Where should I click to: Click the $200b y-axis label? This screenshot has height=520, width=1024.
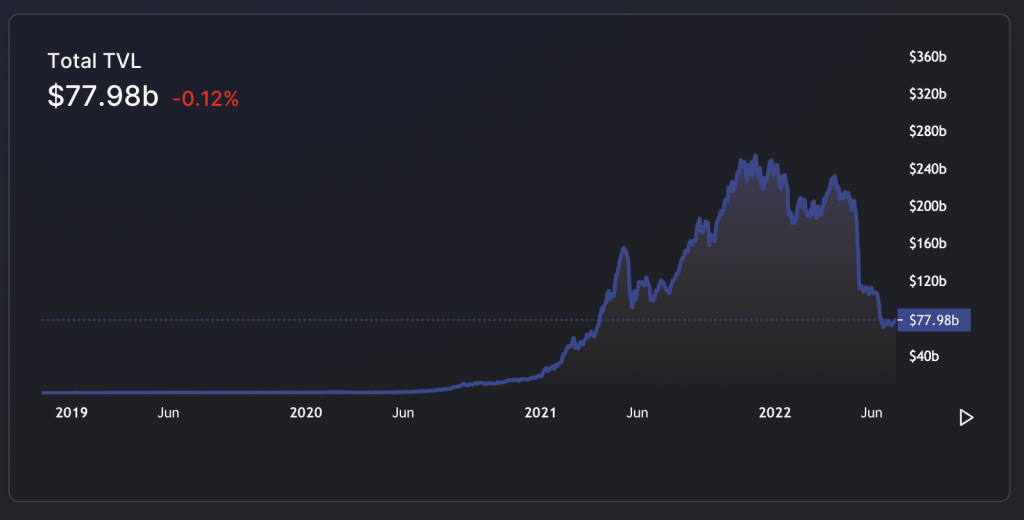(x=927, y=206)
